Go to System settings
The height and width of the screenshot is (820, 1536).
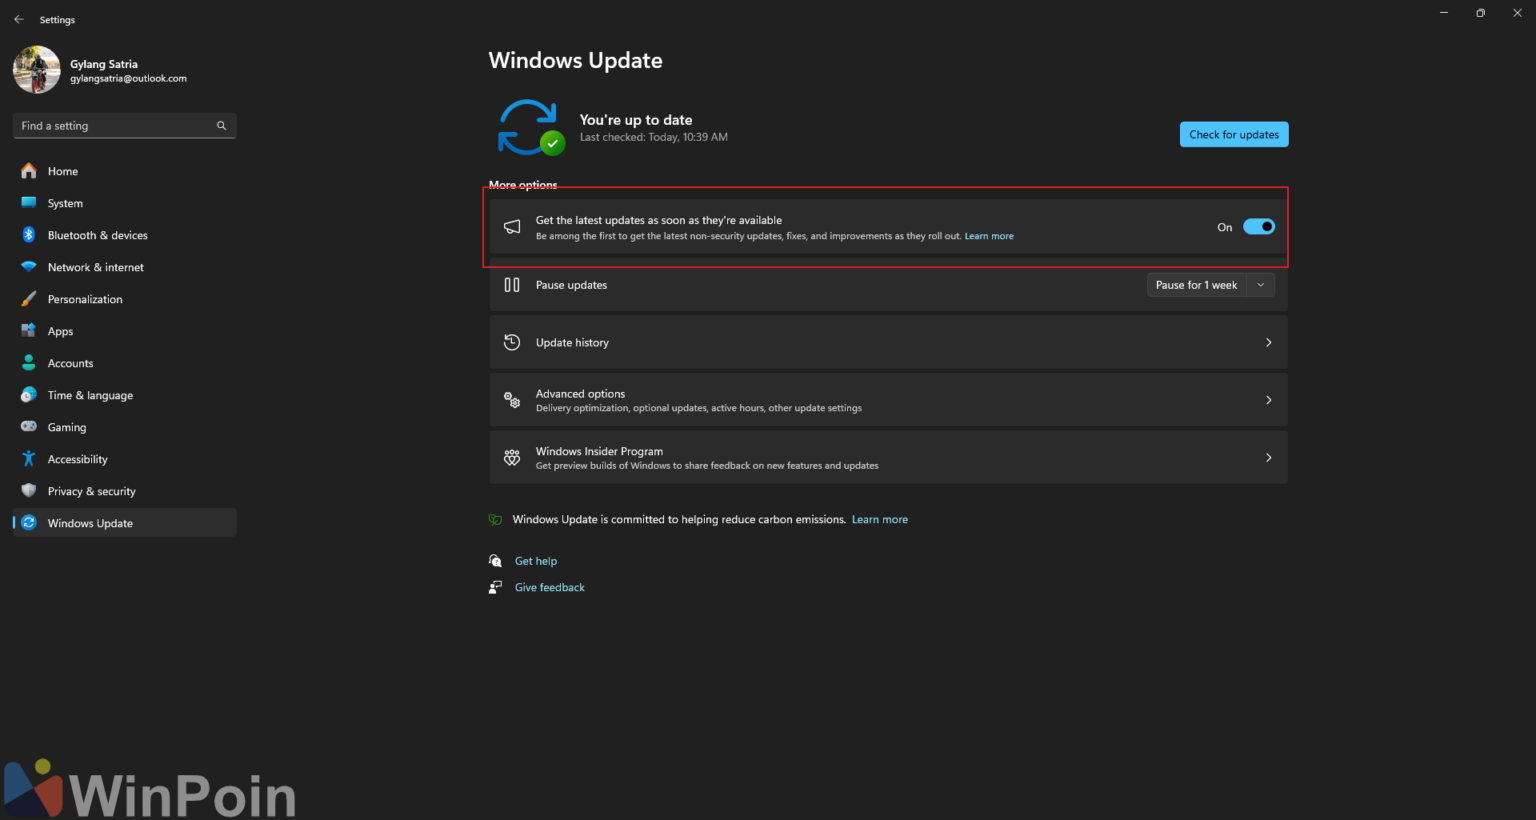[x=125, y=203]
